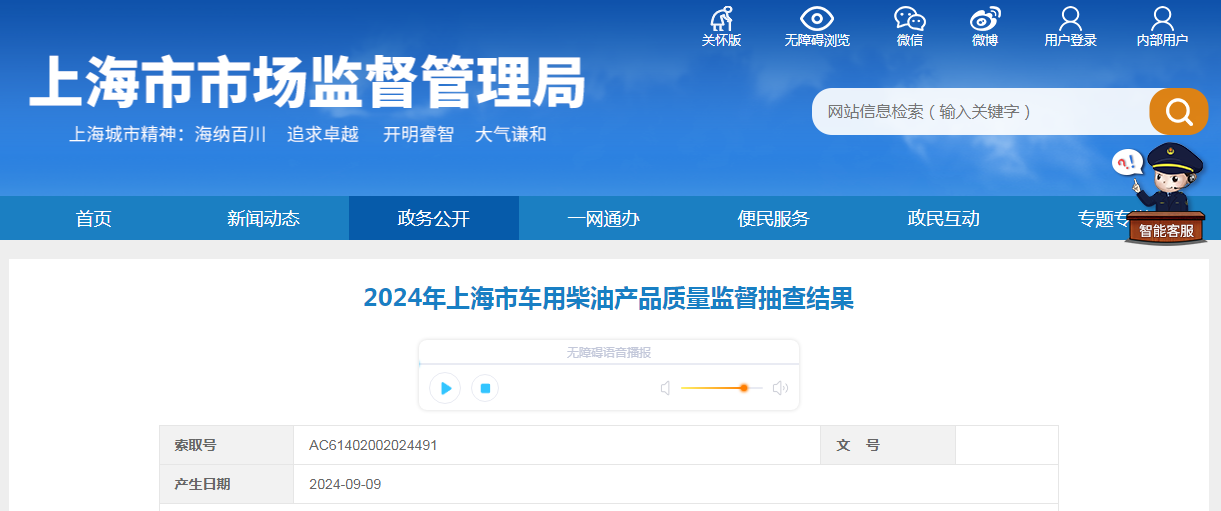Click the loud speaker icon for maximum volume
Screen dimensions: 1221x511
click(780, 388)
